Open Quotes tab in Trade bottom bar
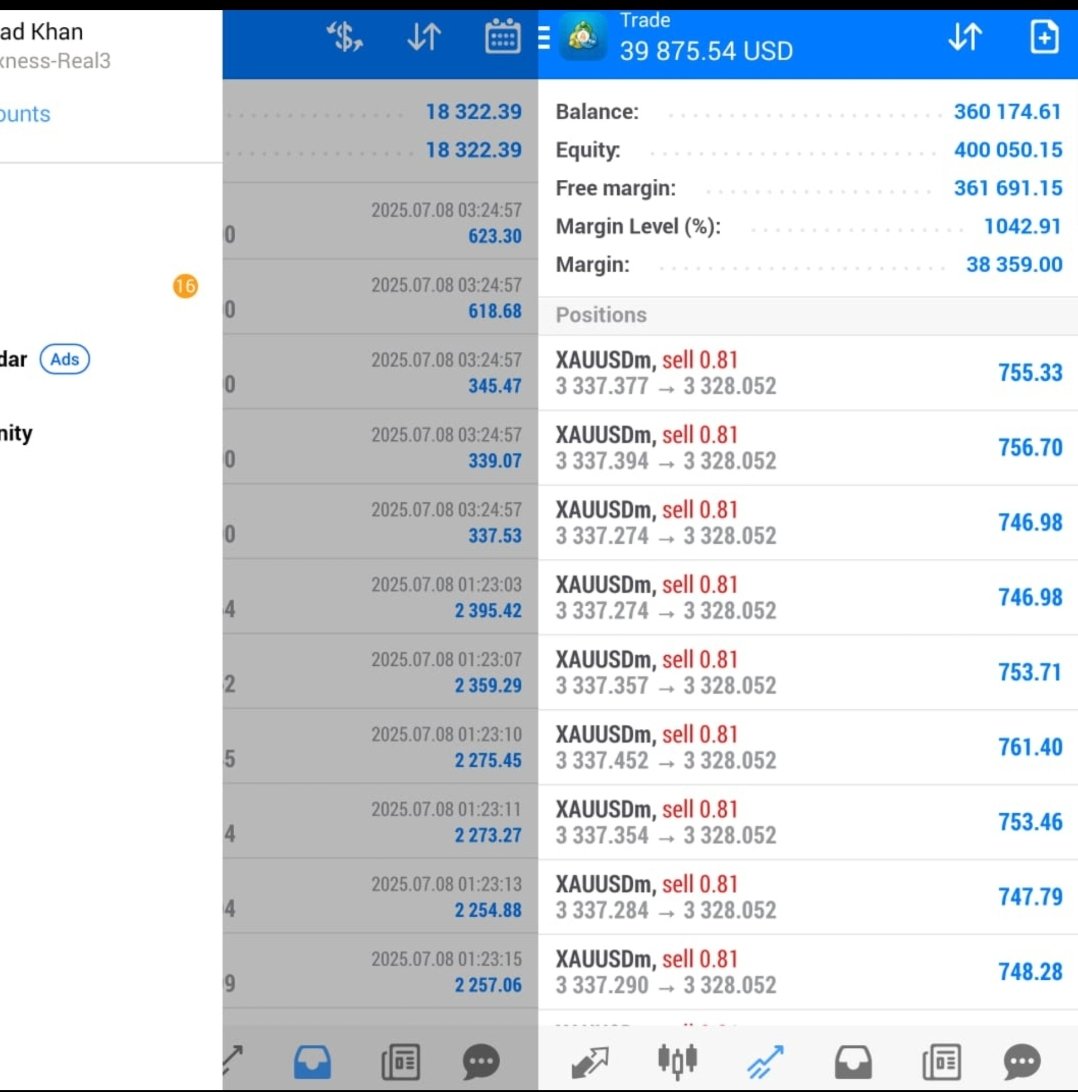This screenshot has height=1092, width=1078. [x=590, y=1062]
